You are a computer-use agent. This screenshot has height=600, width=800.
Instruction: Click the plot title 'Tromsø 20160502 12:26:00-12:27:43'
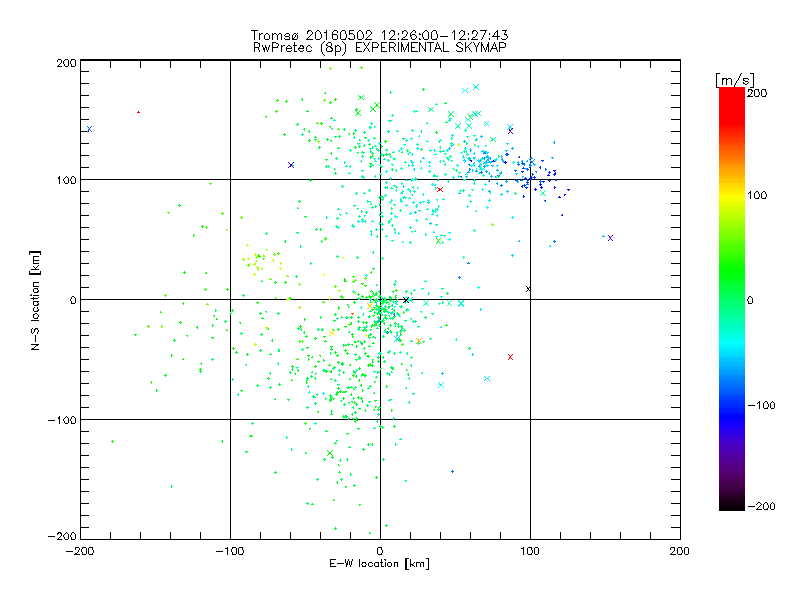tap(379, 35)
